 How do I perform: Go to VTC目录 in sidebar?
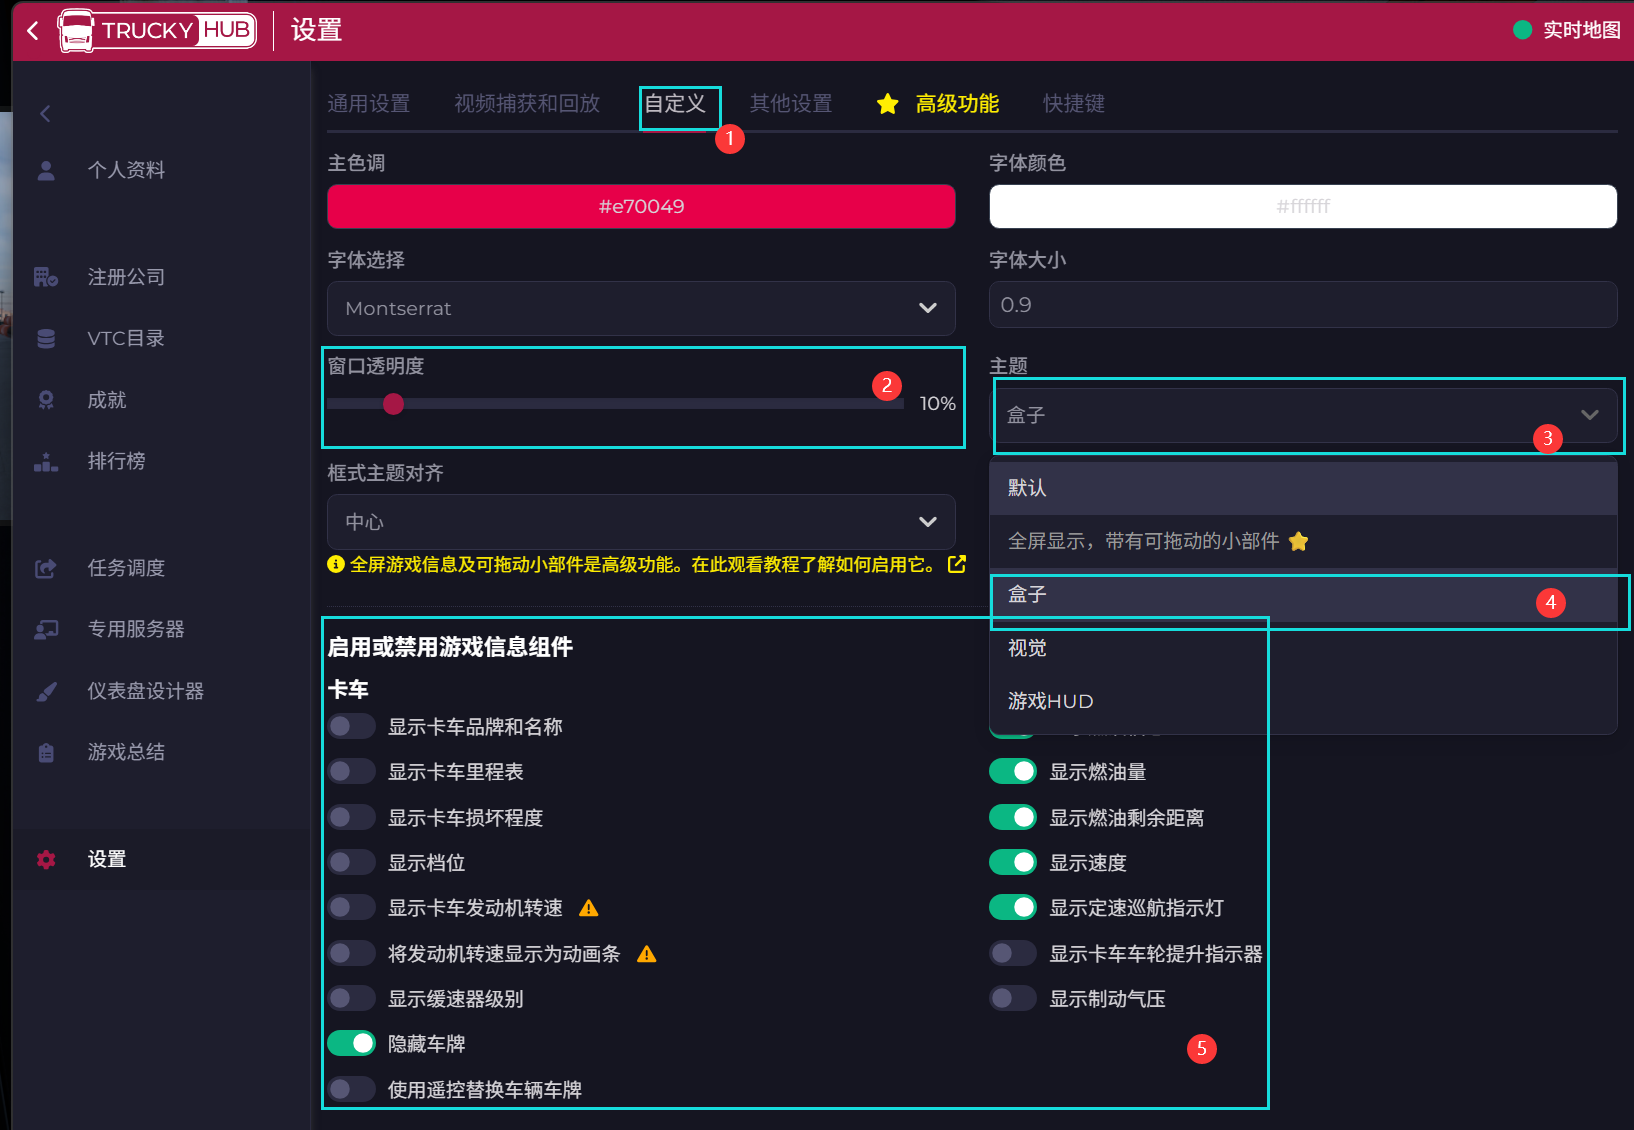[126, 339]
